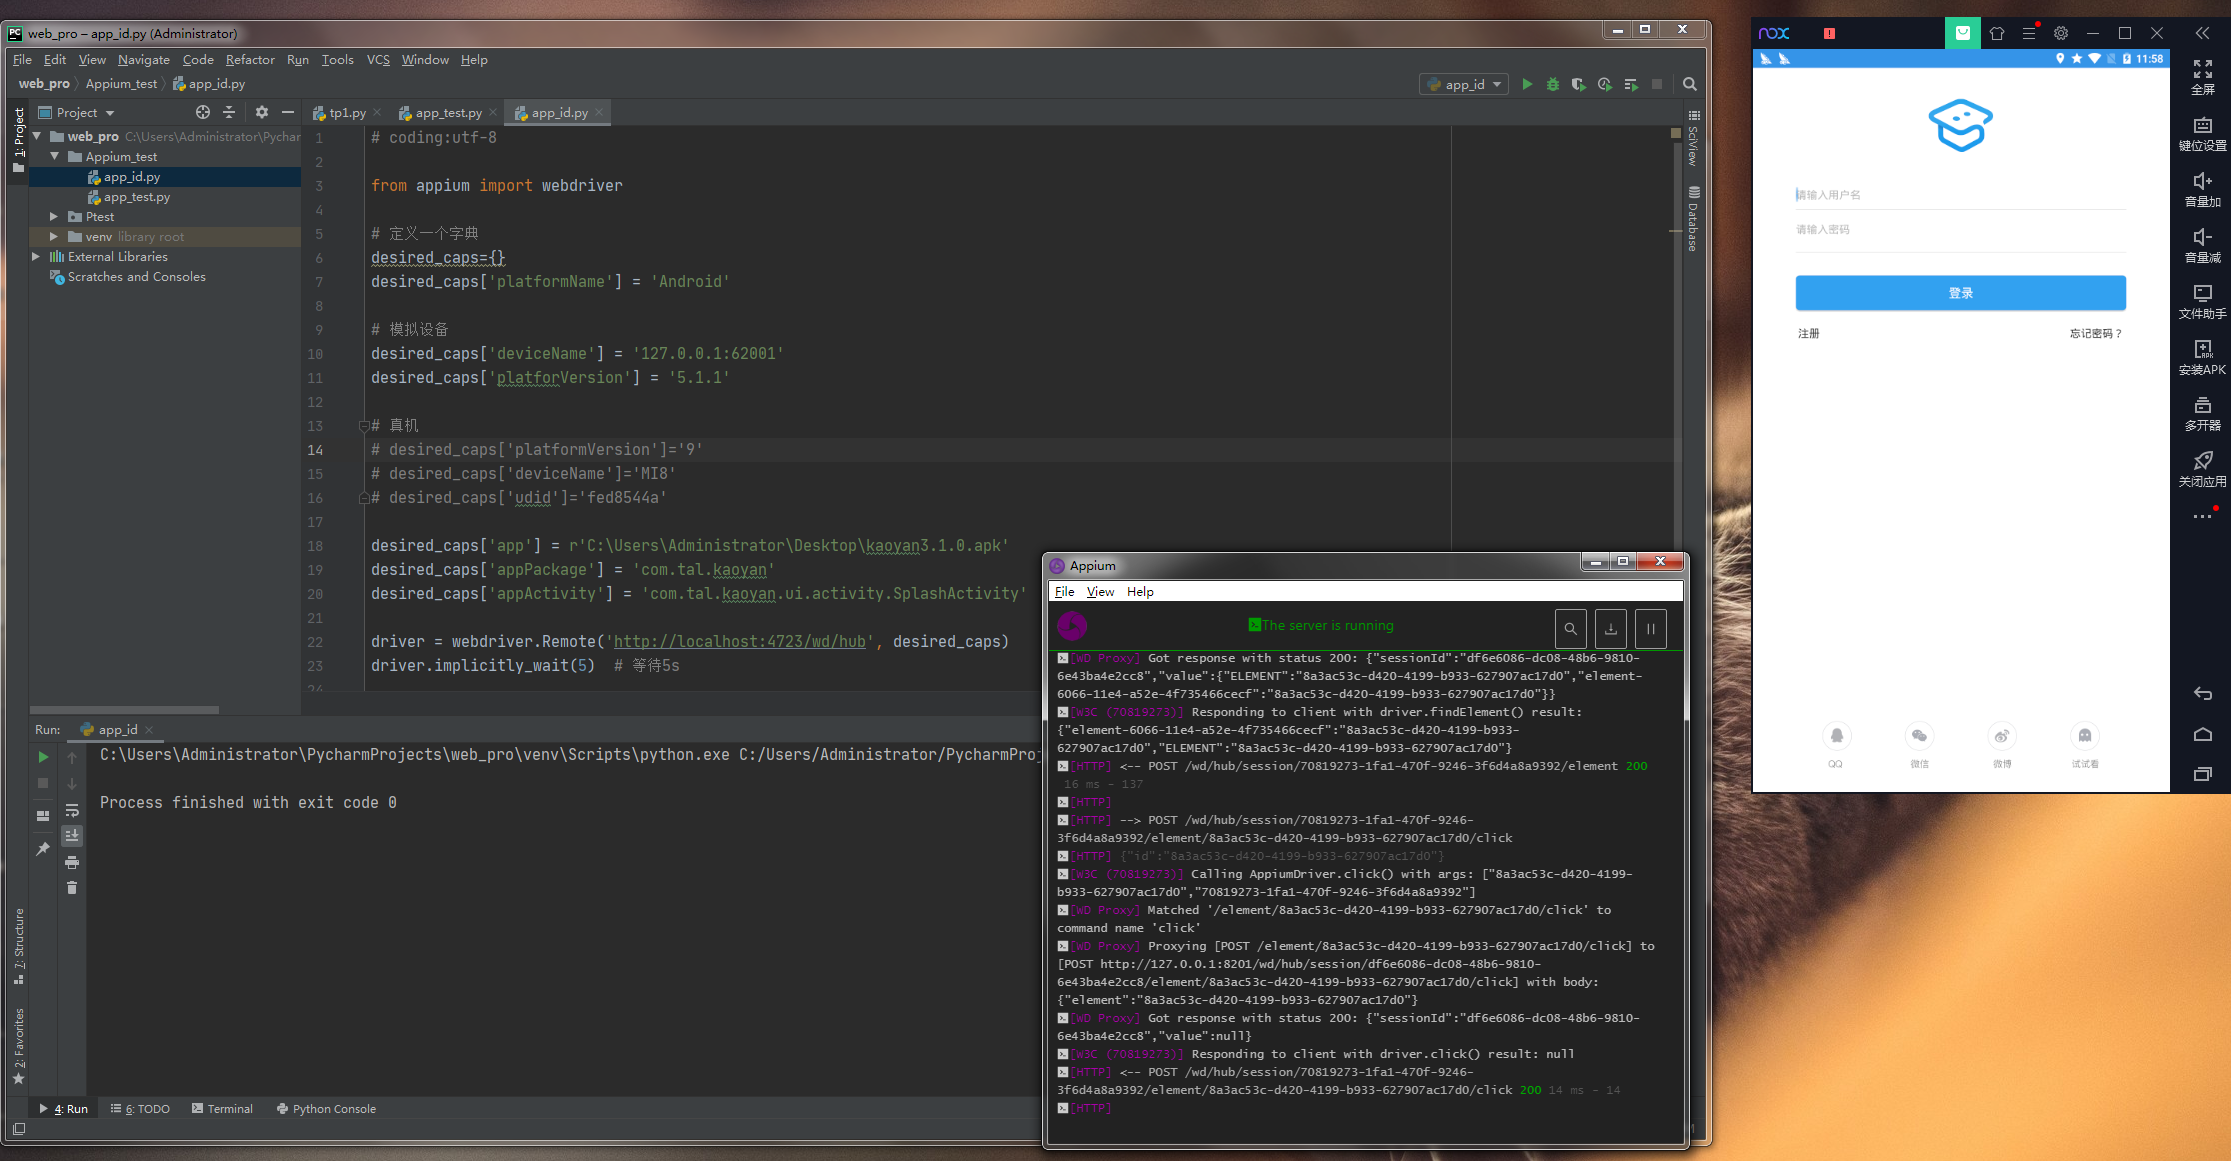Click the 忘记密码 forgot password link
Image resolution: width=2231 pixels, height=1161 pixels.
(2094, 333)
